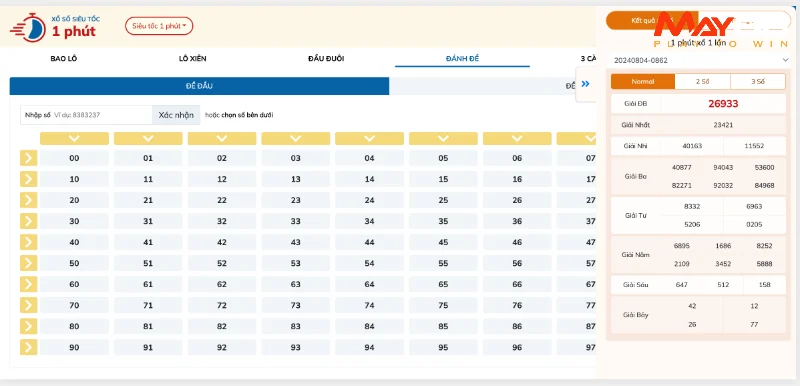
Task: Pick number 55 in the grid
Action: point(443,263)
